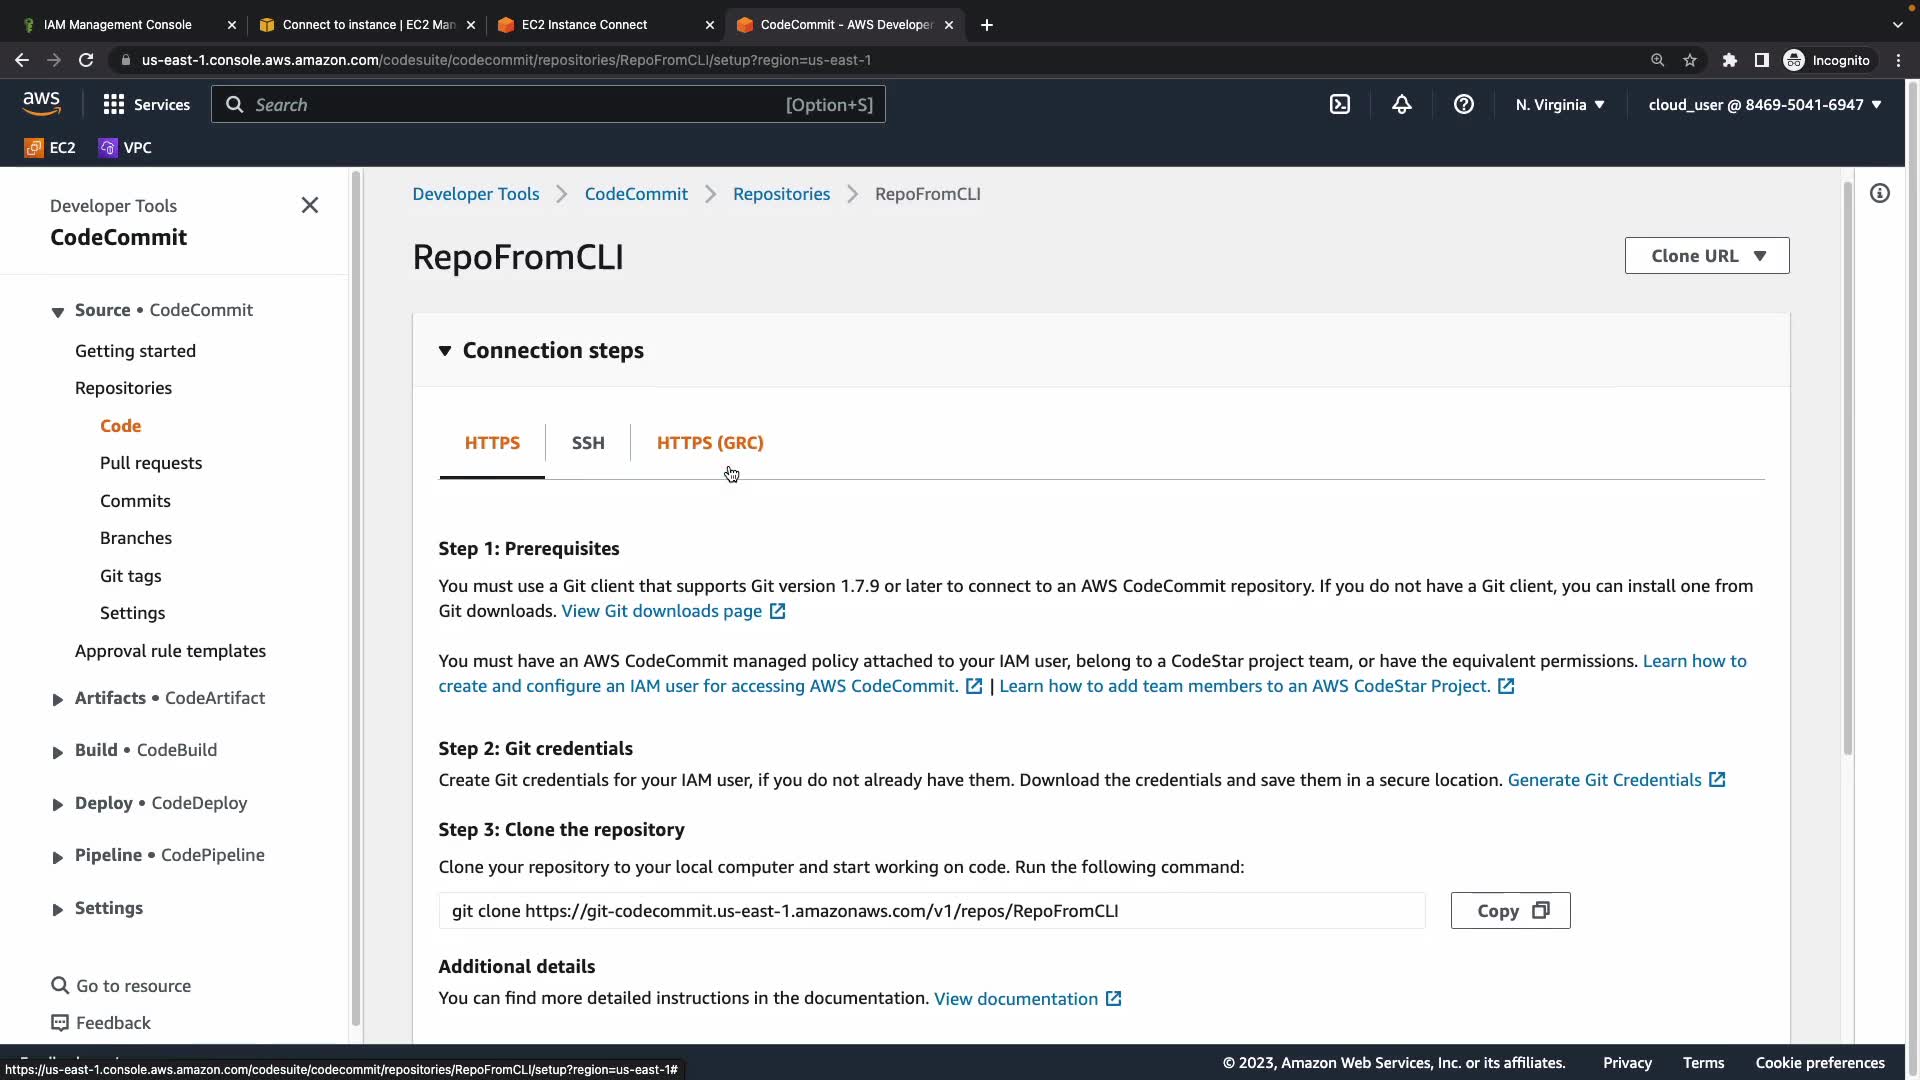Open the Clone URL dropdown
The width and height of the screenshot is (1920, 1080).
click(1706, 256)
